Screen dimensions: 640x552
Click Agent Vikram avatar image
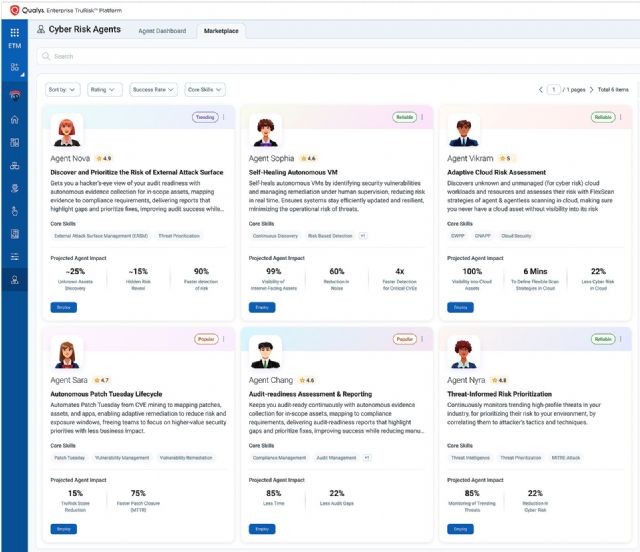coord(464,131)
